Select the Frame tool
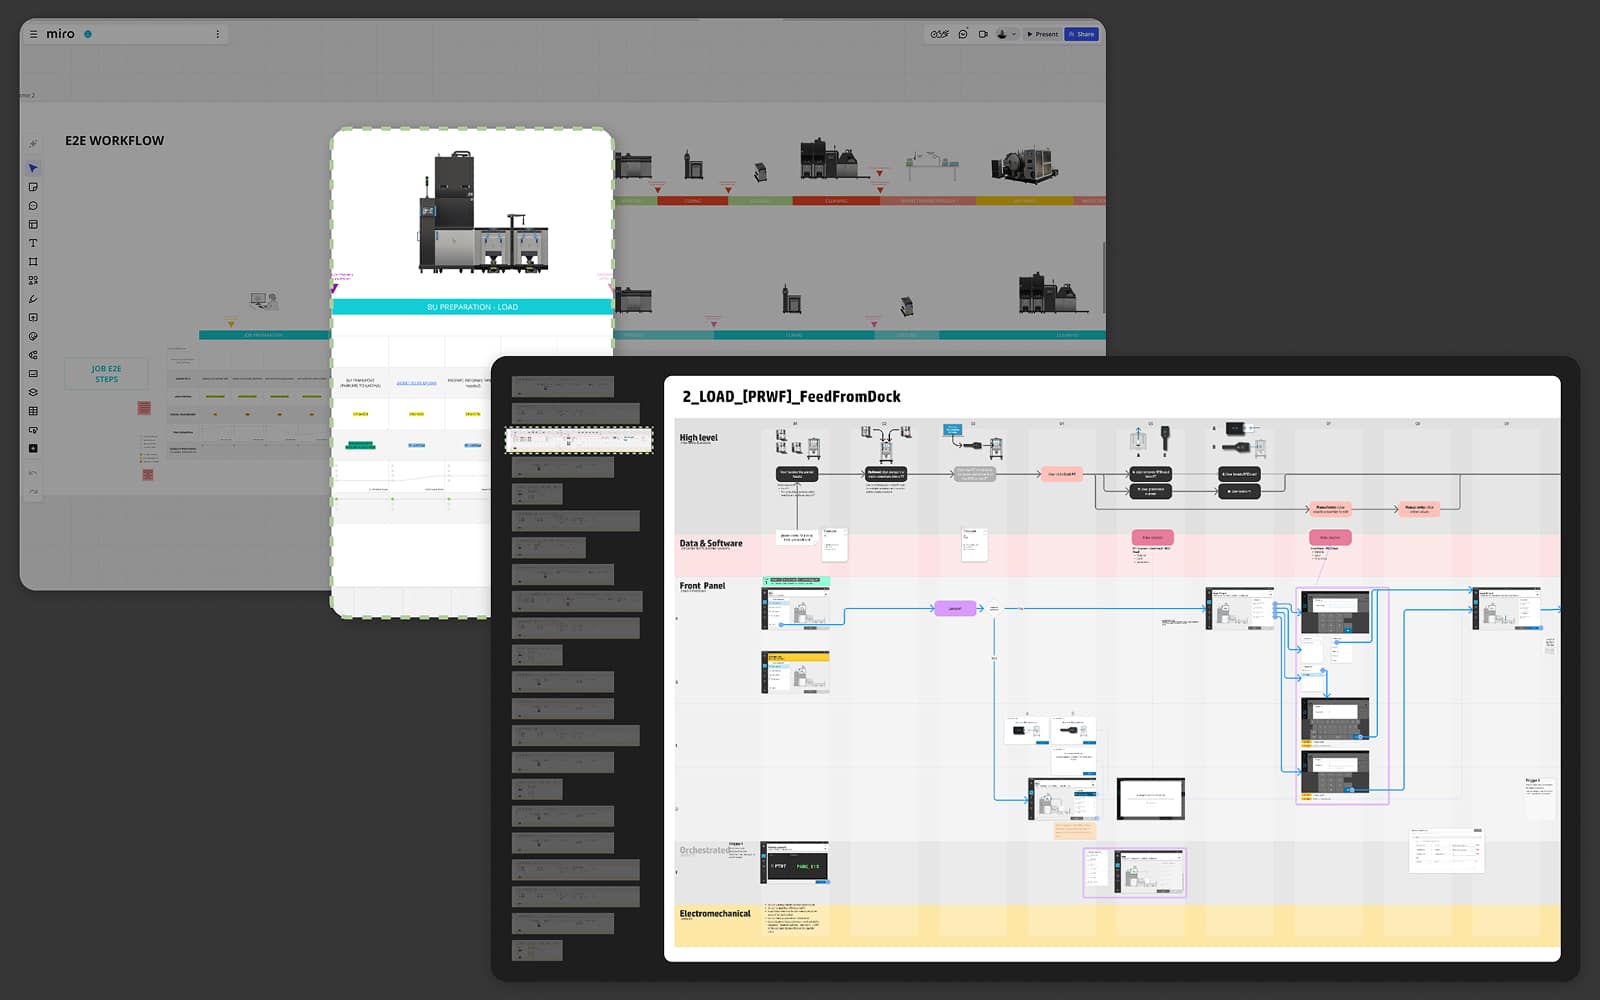This screenshot has width=1600, height=1000. [33, 262]
